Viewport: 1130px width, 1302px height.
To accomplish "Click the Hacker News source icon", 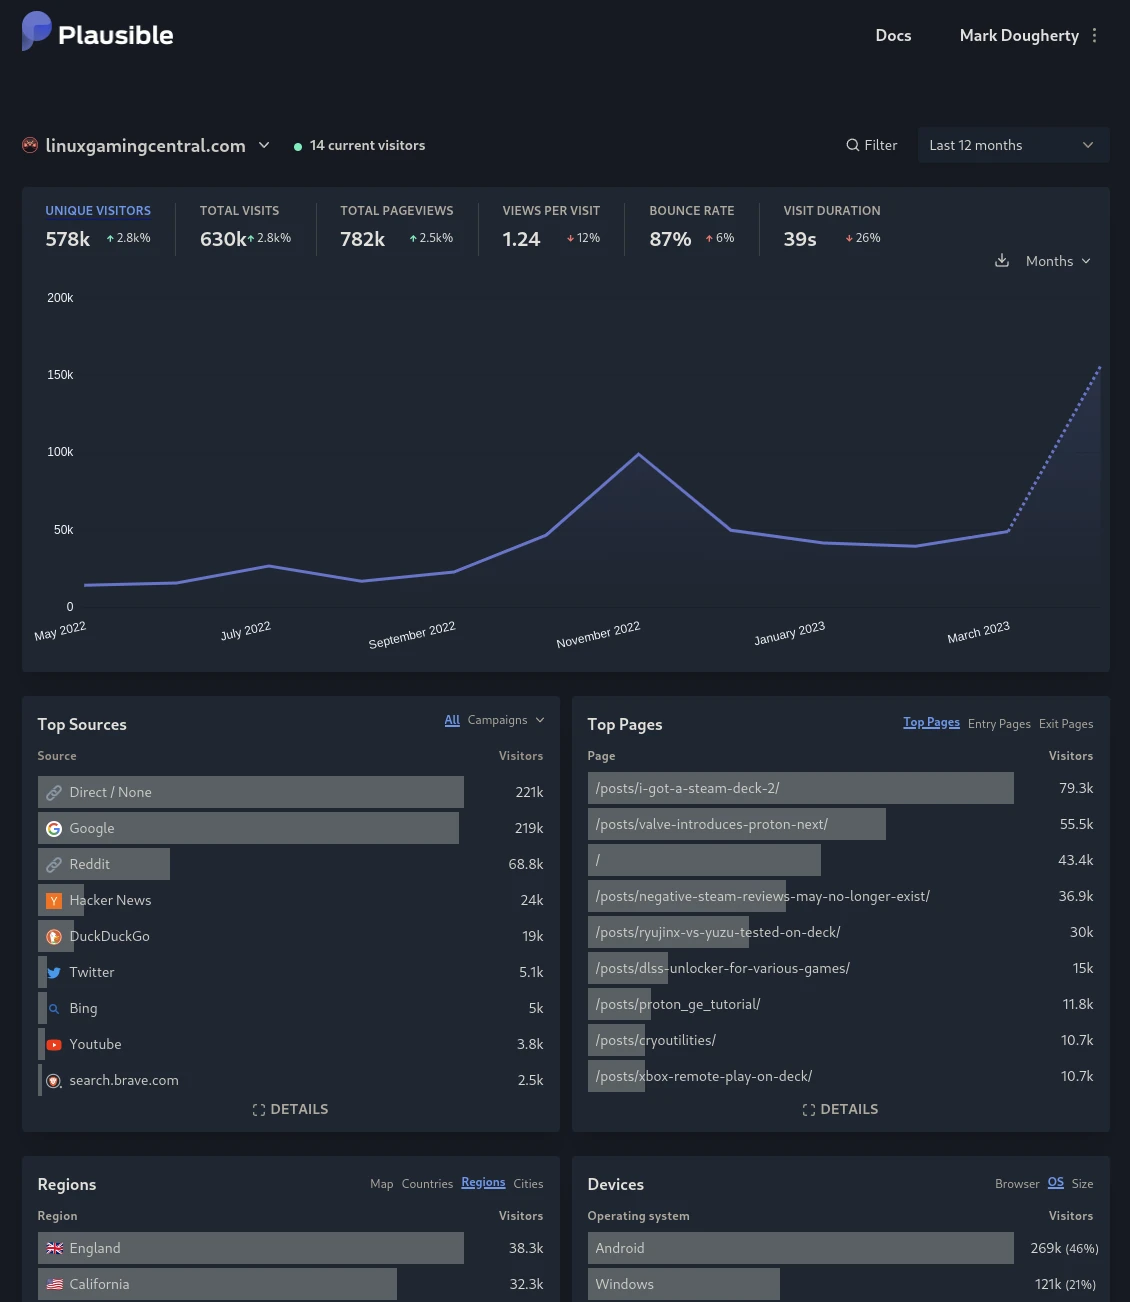I will click(54, 900).
